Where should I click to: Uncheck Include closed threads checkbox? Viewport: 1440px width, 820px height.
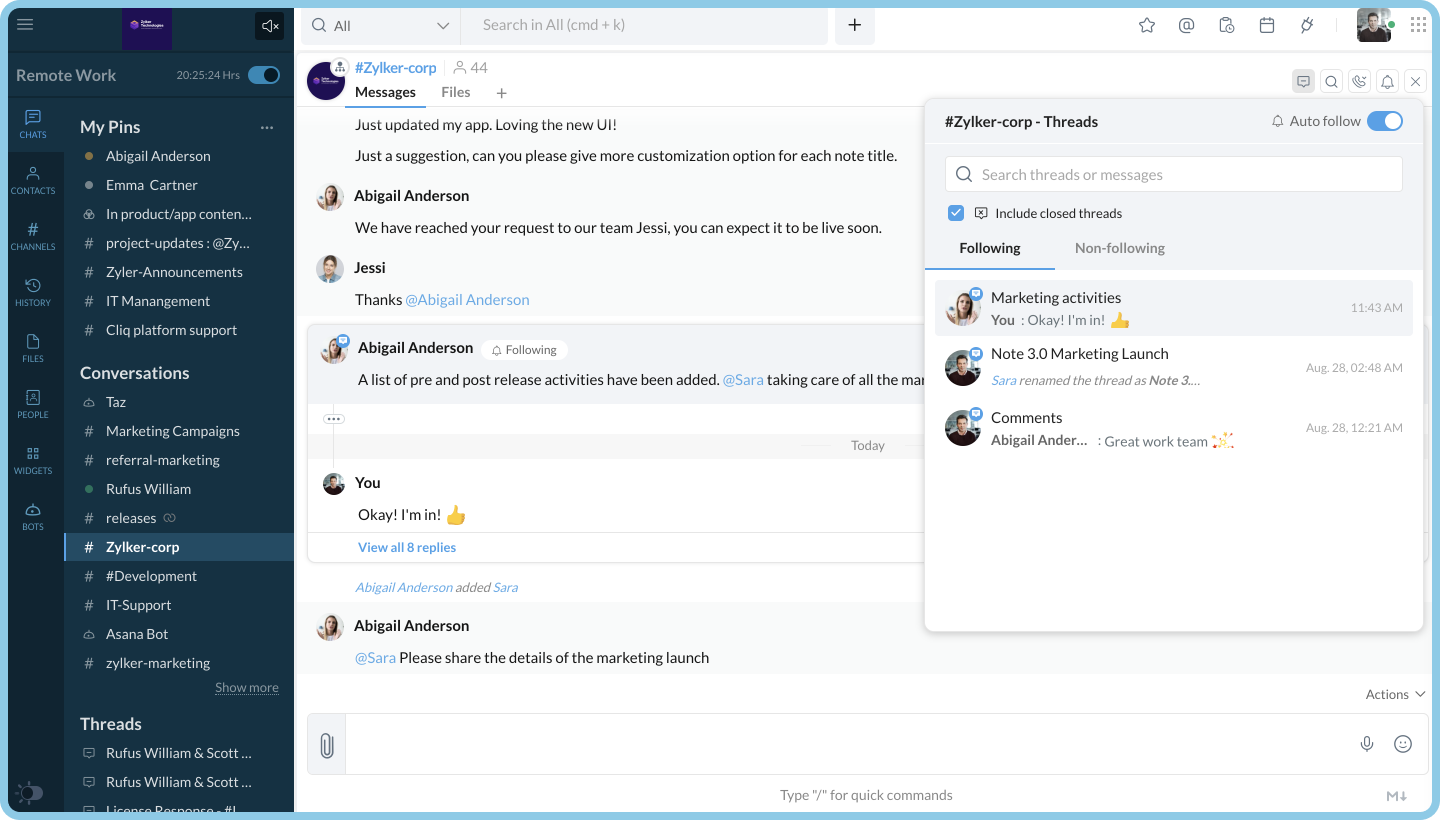[956, 213]
